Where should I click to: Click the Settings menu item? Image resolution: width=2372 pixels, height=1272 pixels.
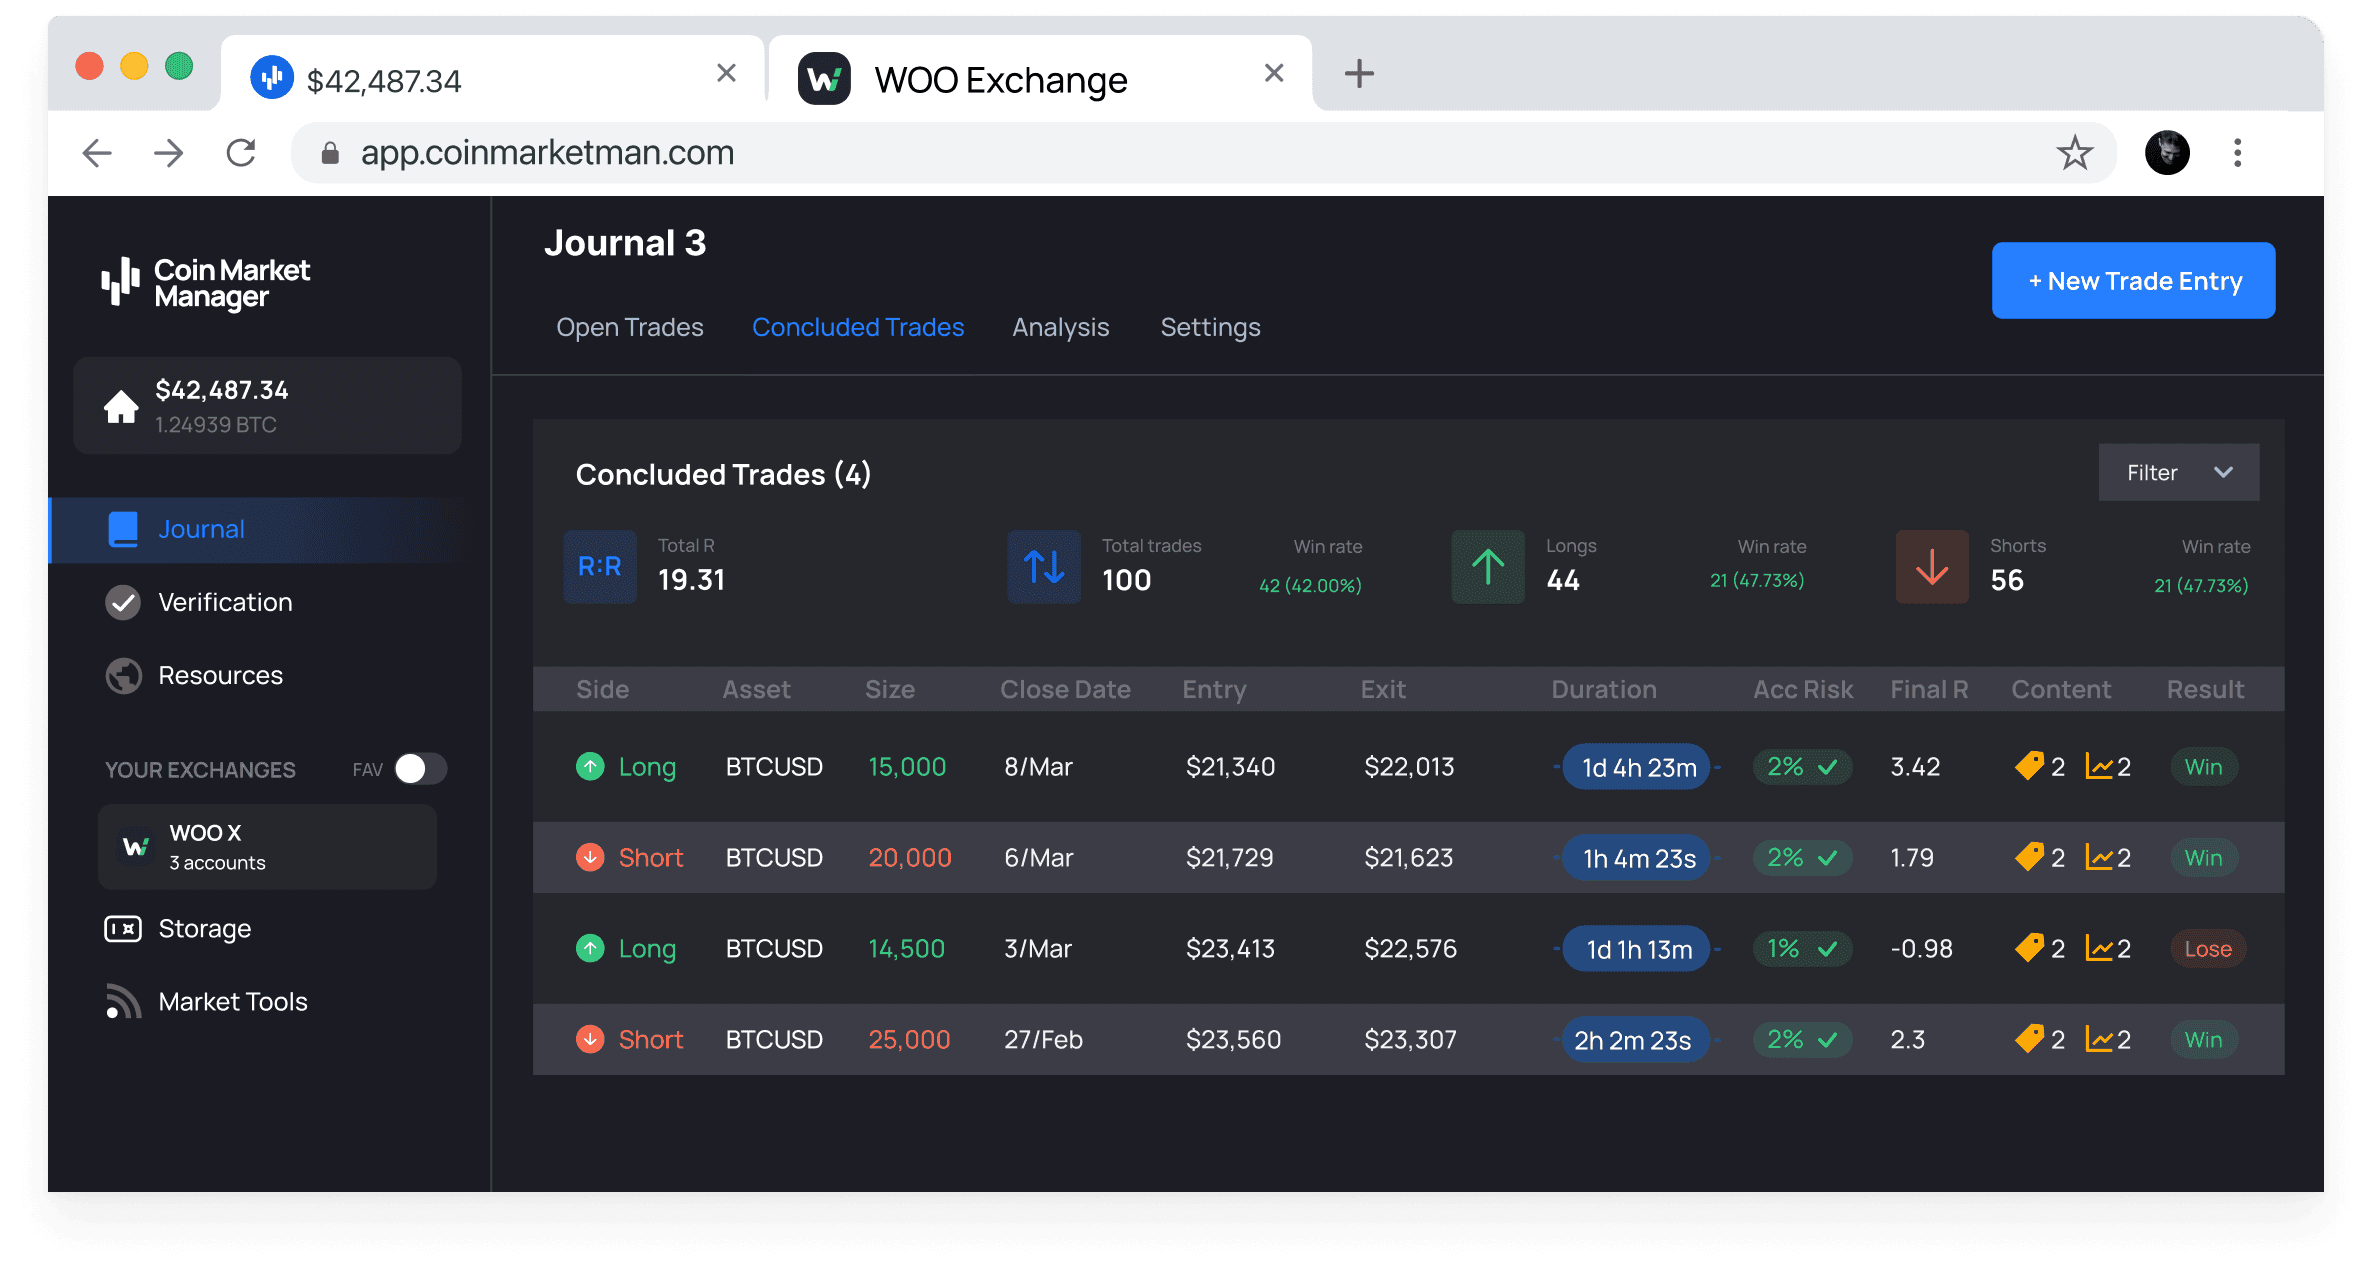pos(1210,326)
